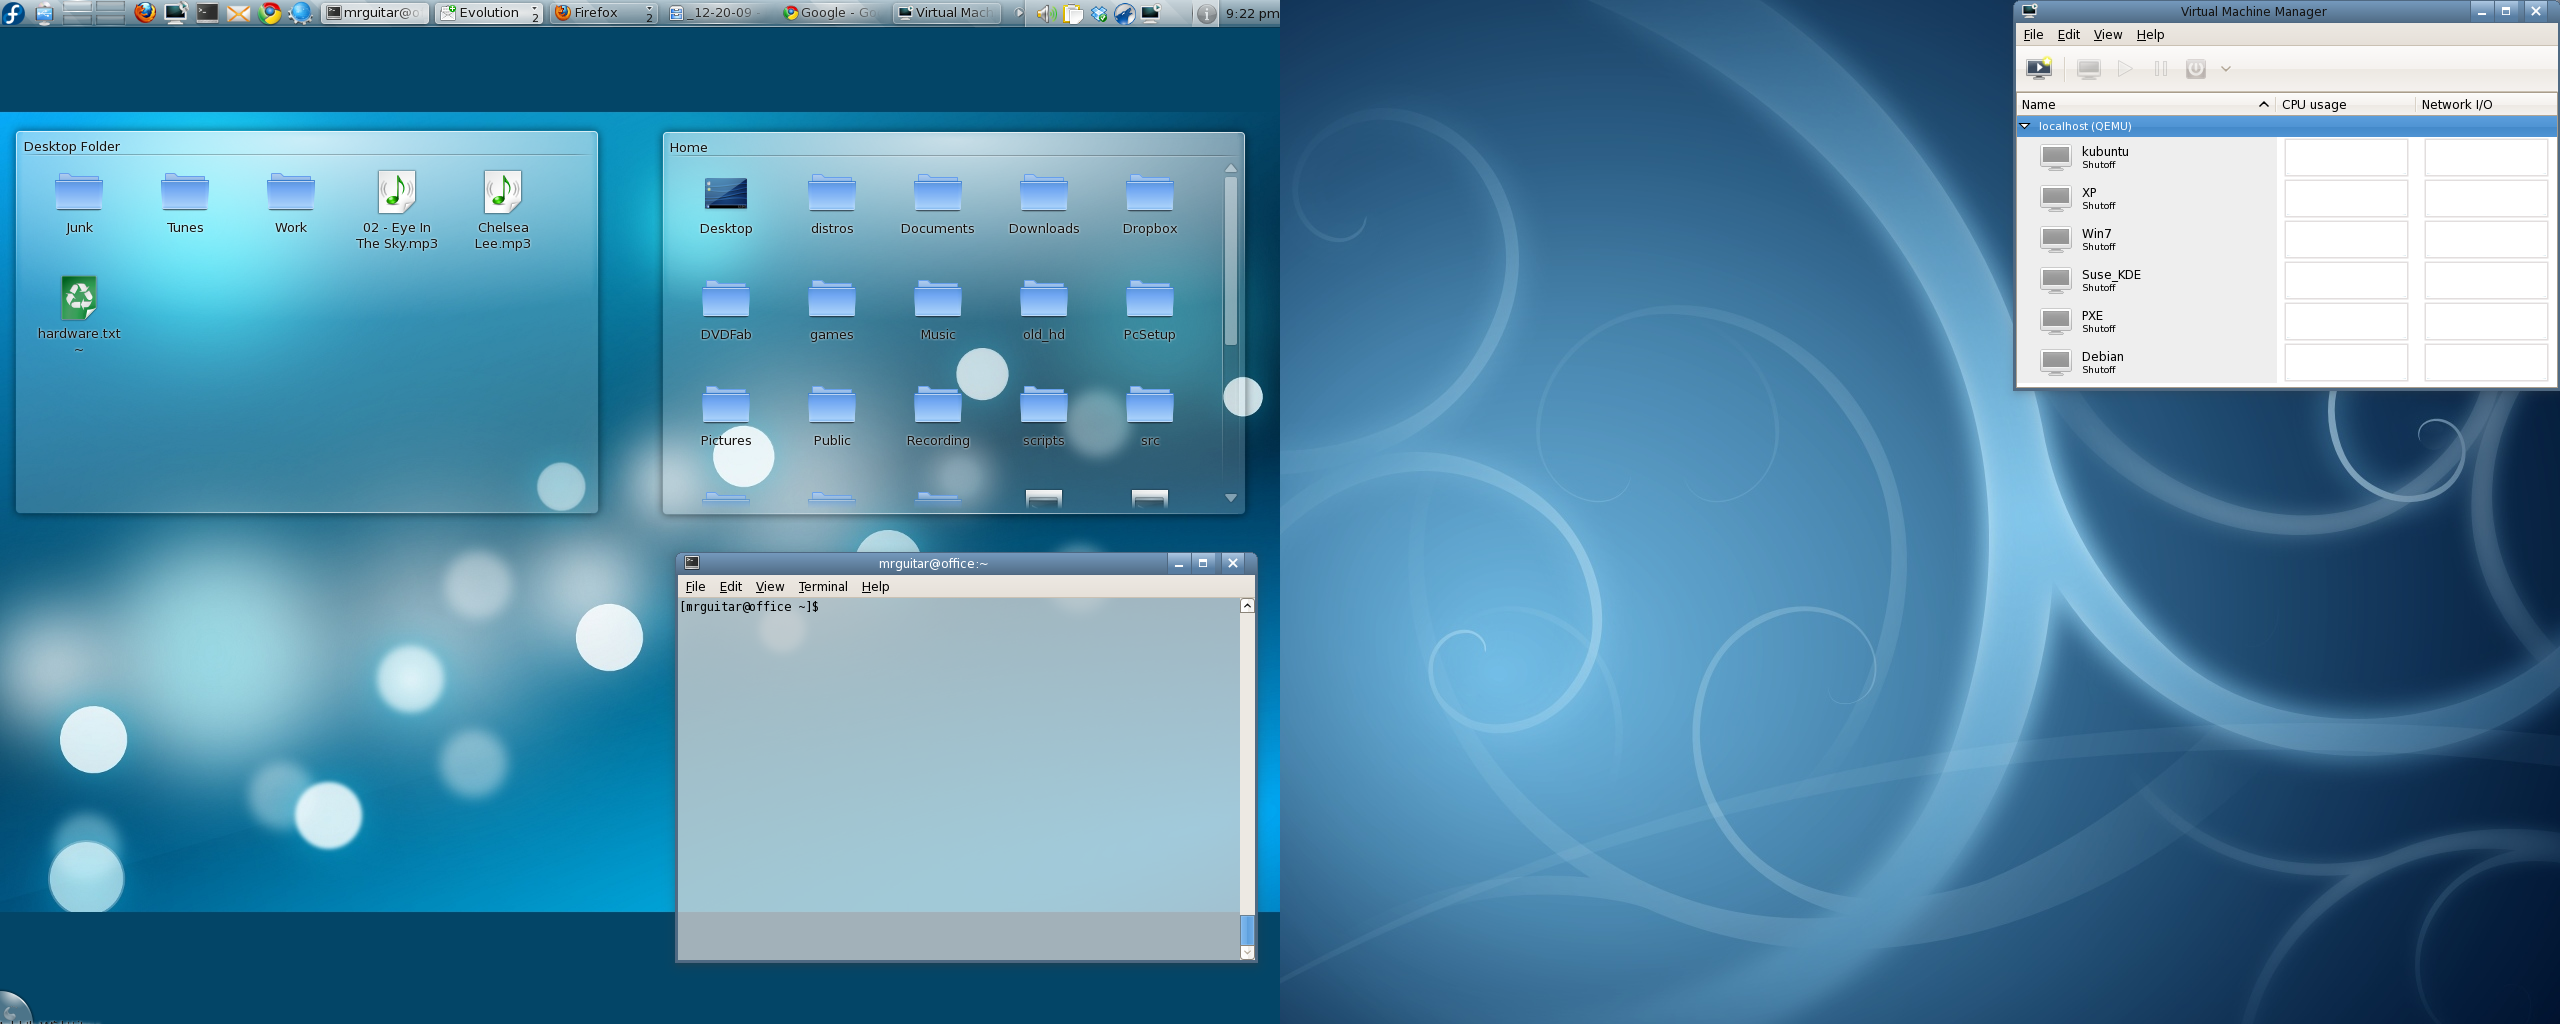Click the round blue bird tray icon
2560x1024 pixels.
1124,13
